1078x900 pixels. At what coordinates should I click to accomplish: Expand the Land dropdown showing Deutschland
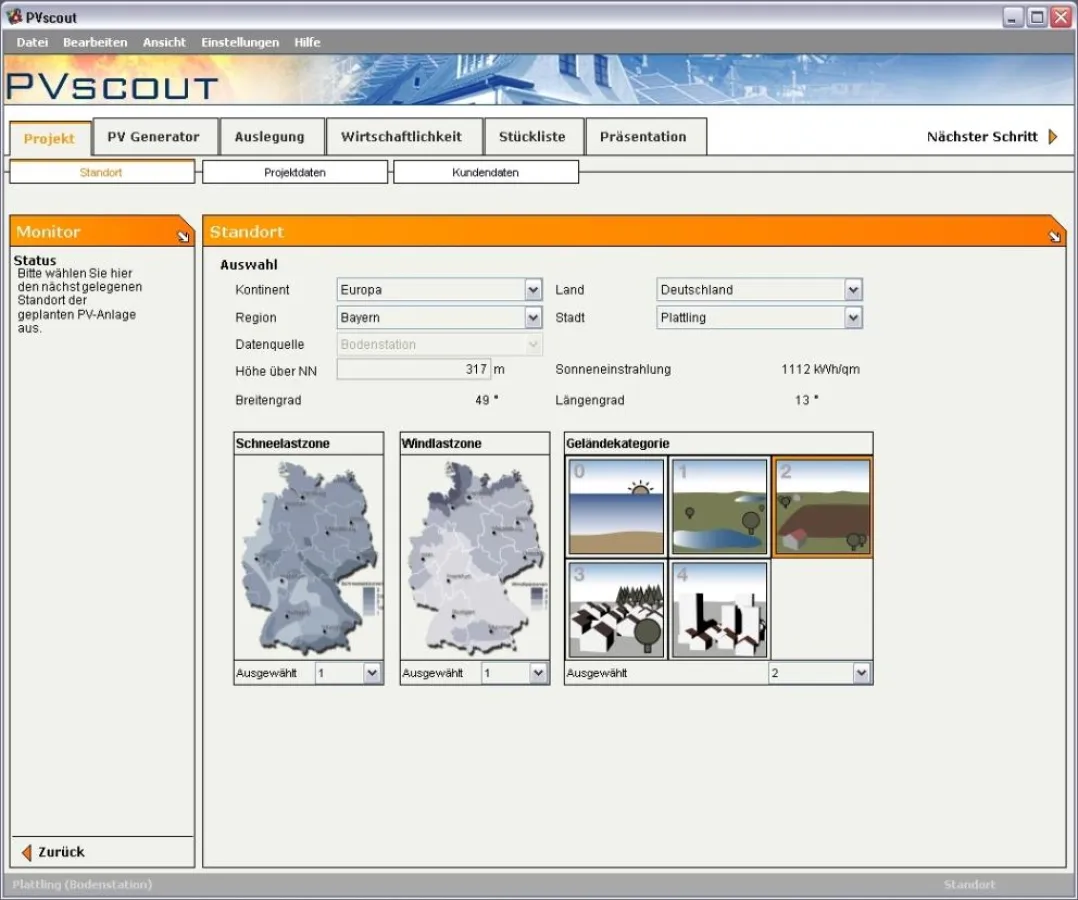(x=852, y=290)
